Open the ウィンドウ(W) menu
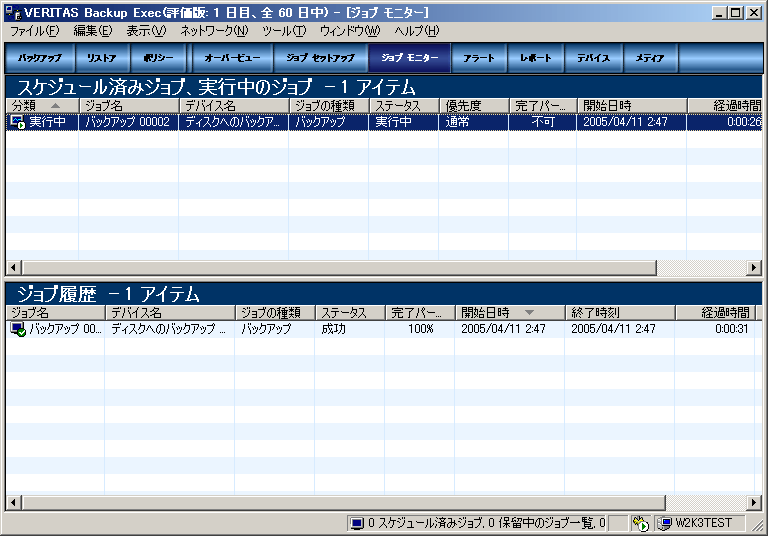The width and height of the screenshot is (768, 536). coord(350,31)
